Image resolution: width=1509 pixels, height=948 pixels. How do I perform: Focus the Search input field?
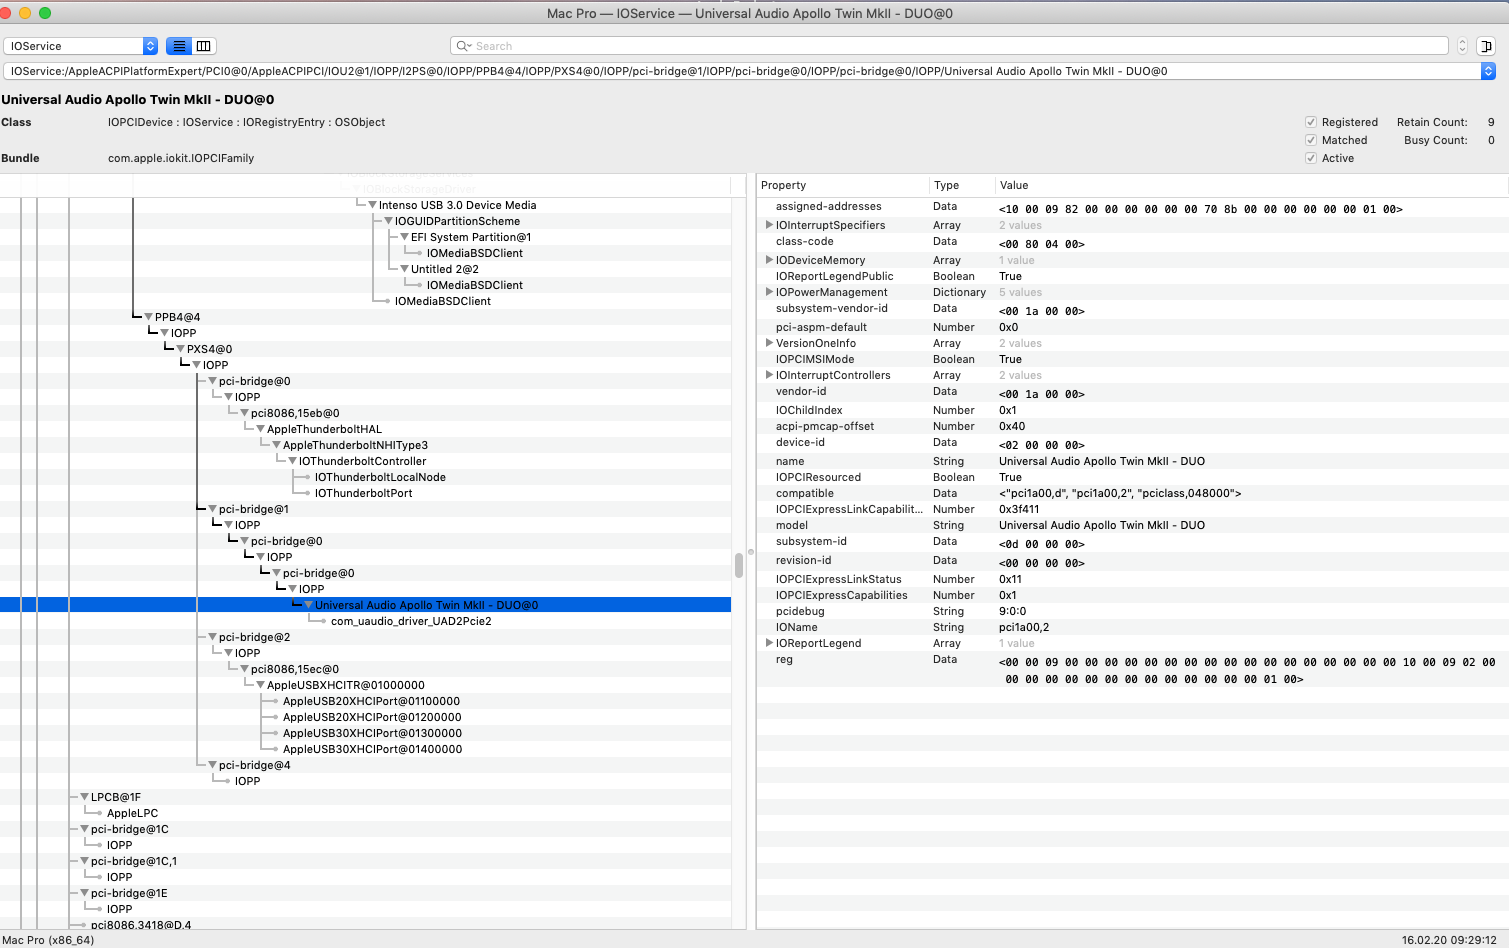click(949, 46)
